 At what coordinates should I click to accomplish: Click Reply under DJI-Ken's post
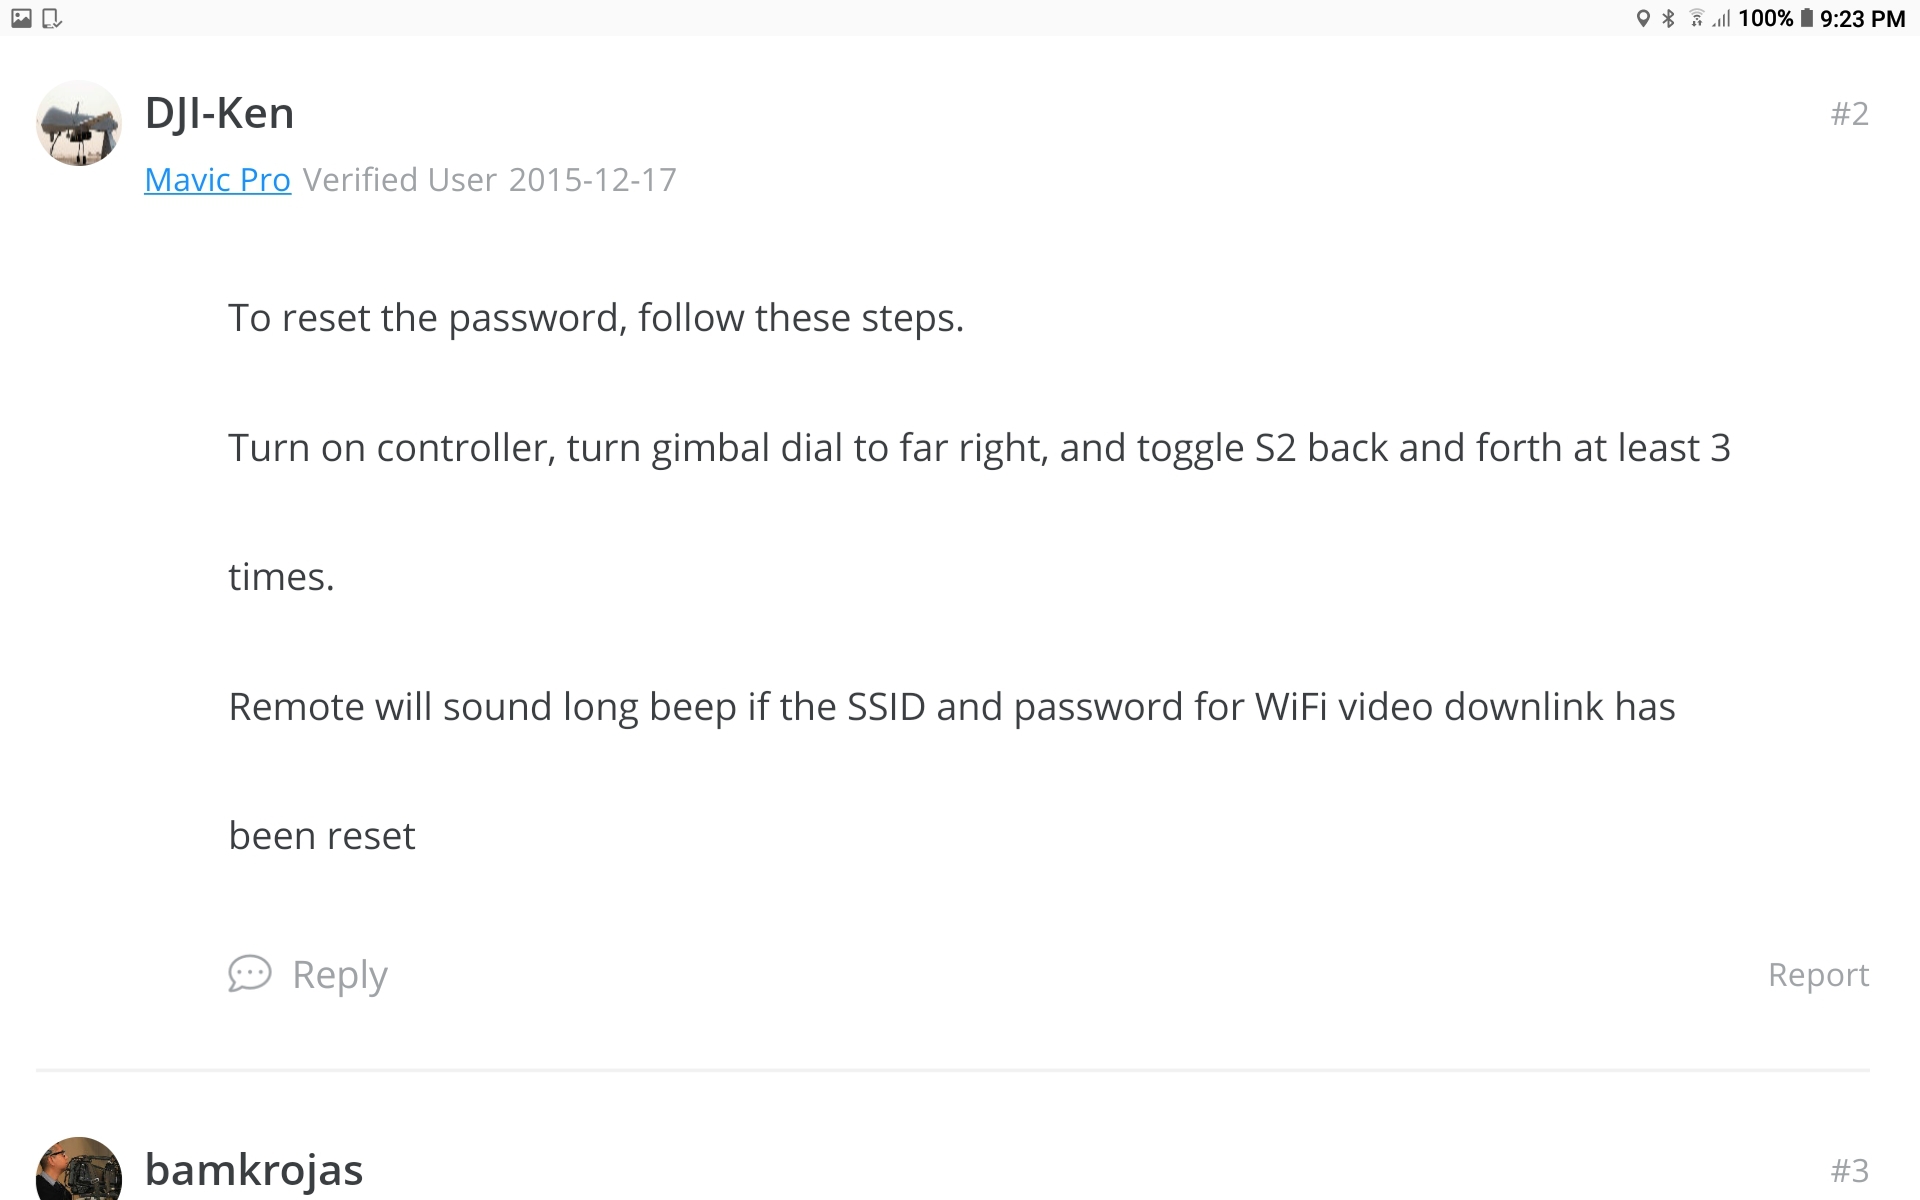339,975
